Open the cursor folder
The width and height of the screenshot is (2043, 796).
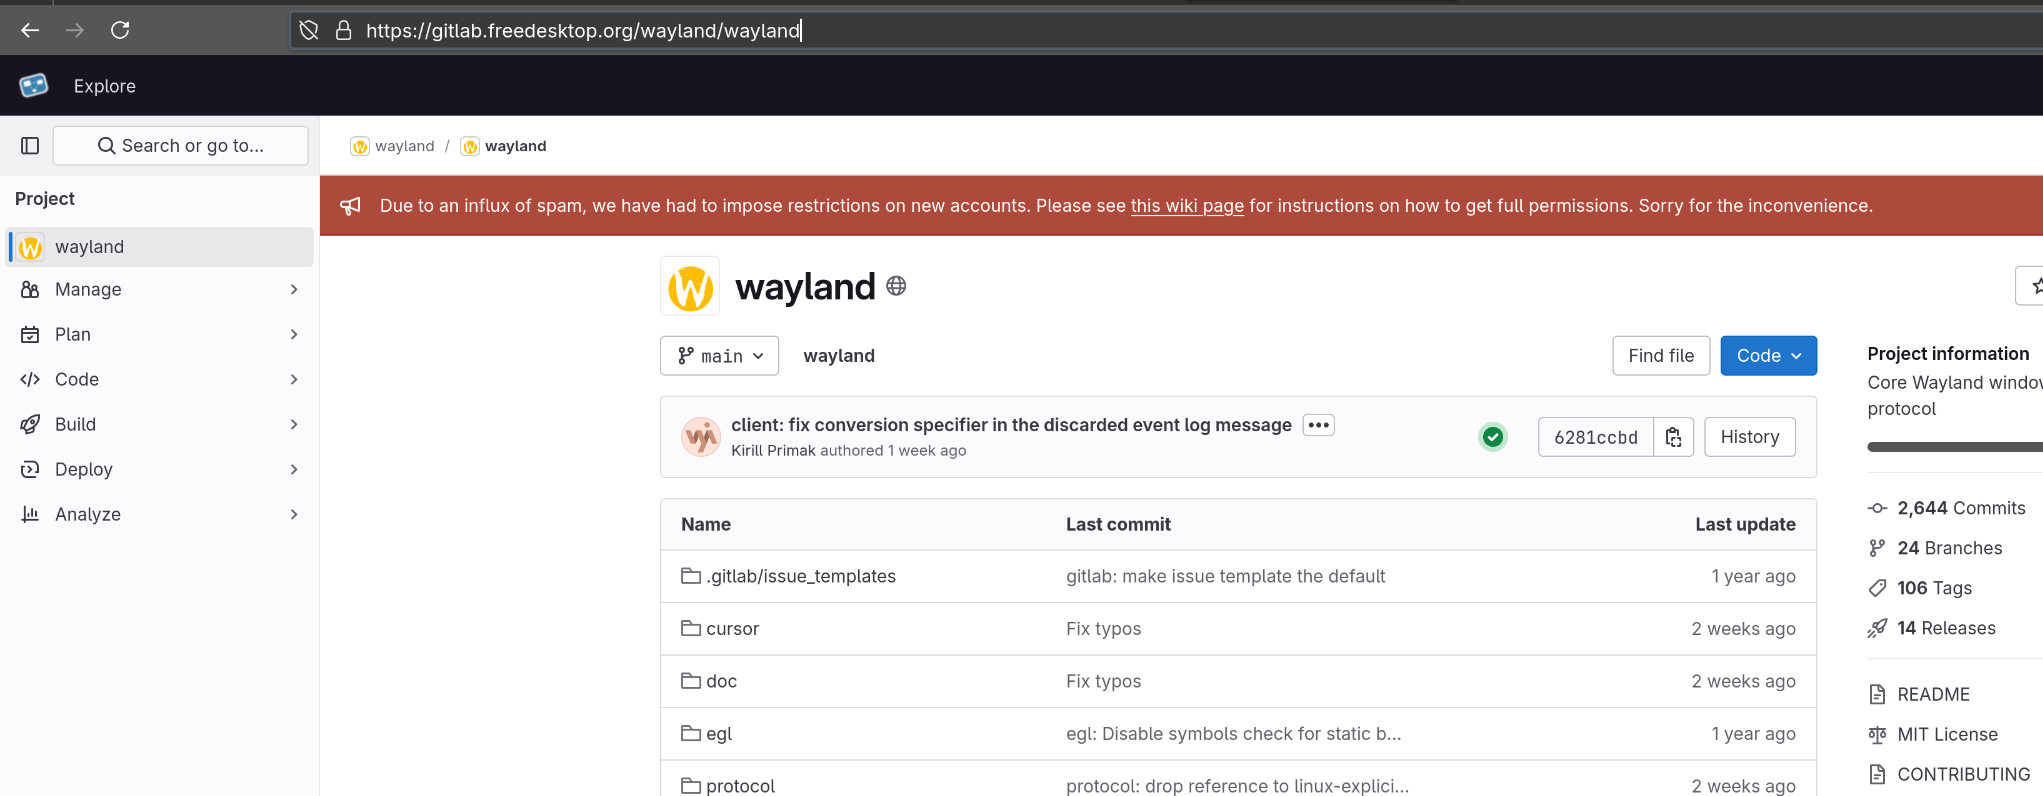[732, 629]
